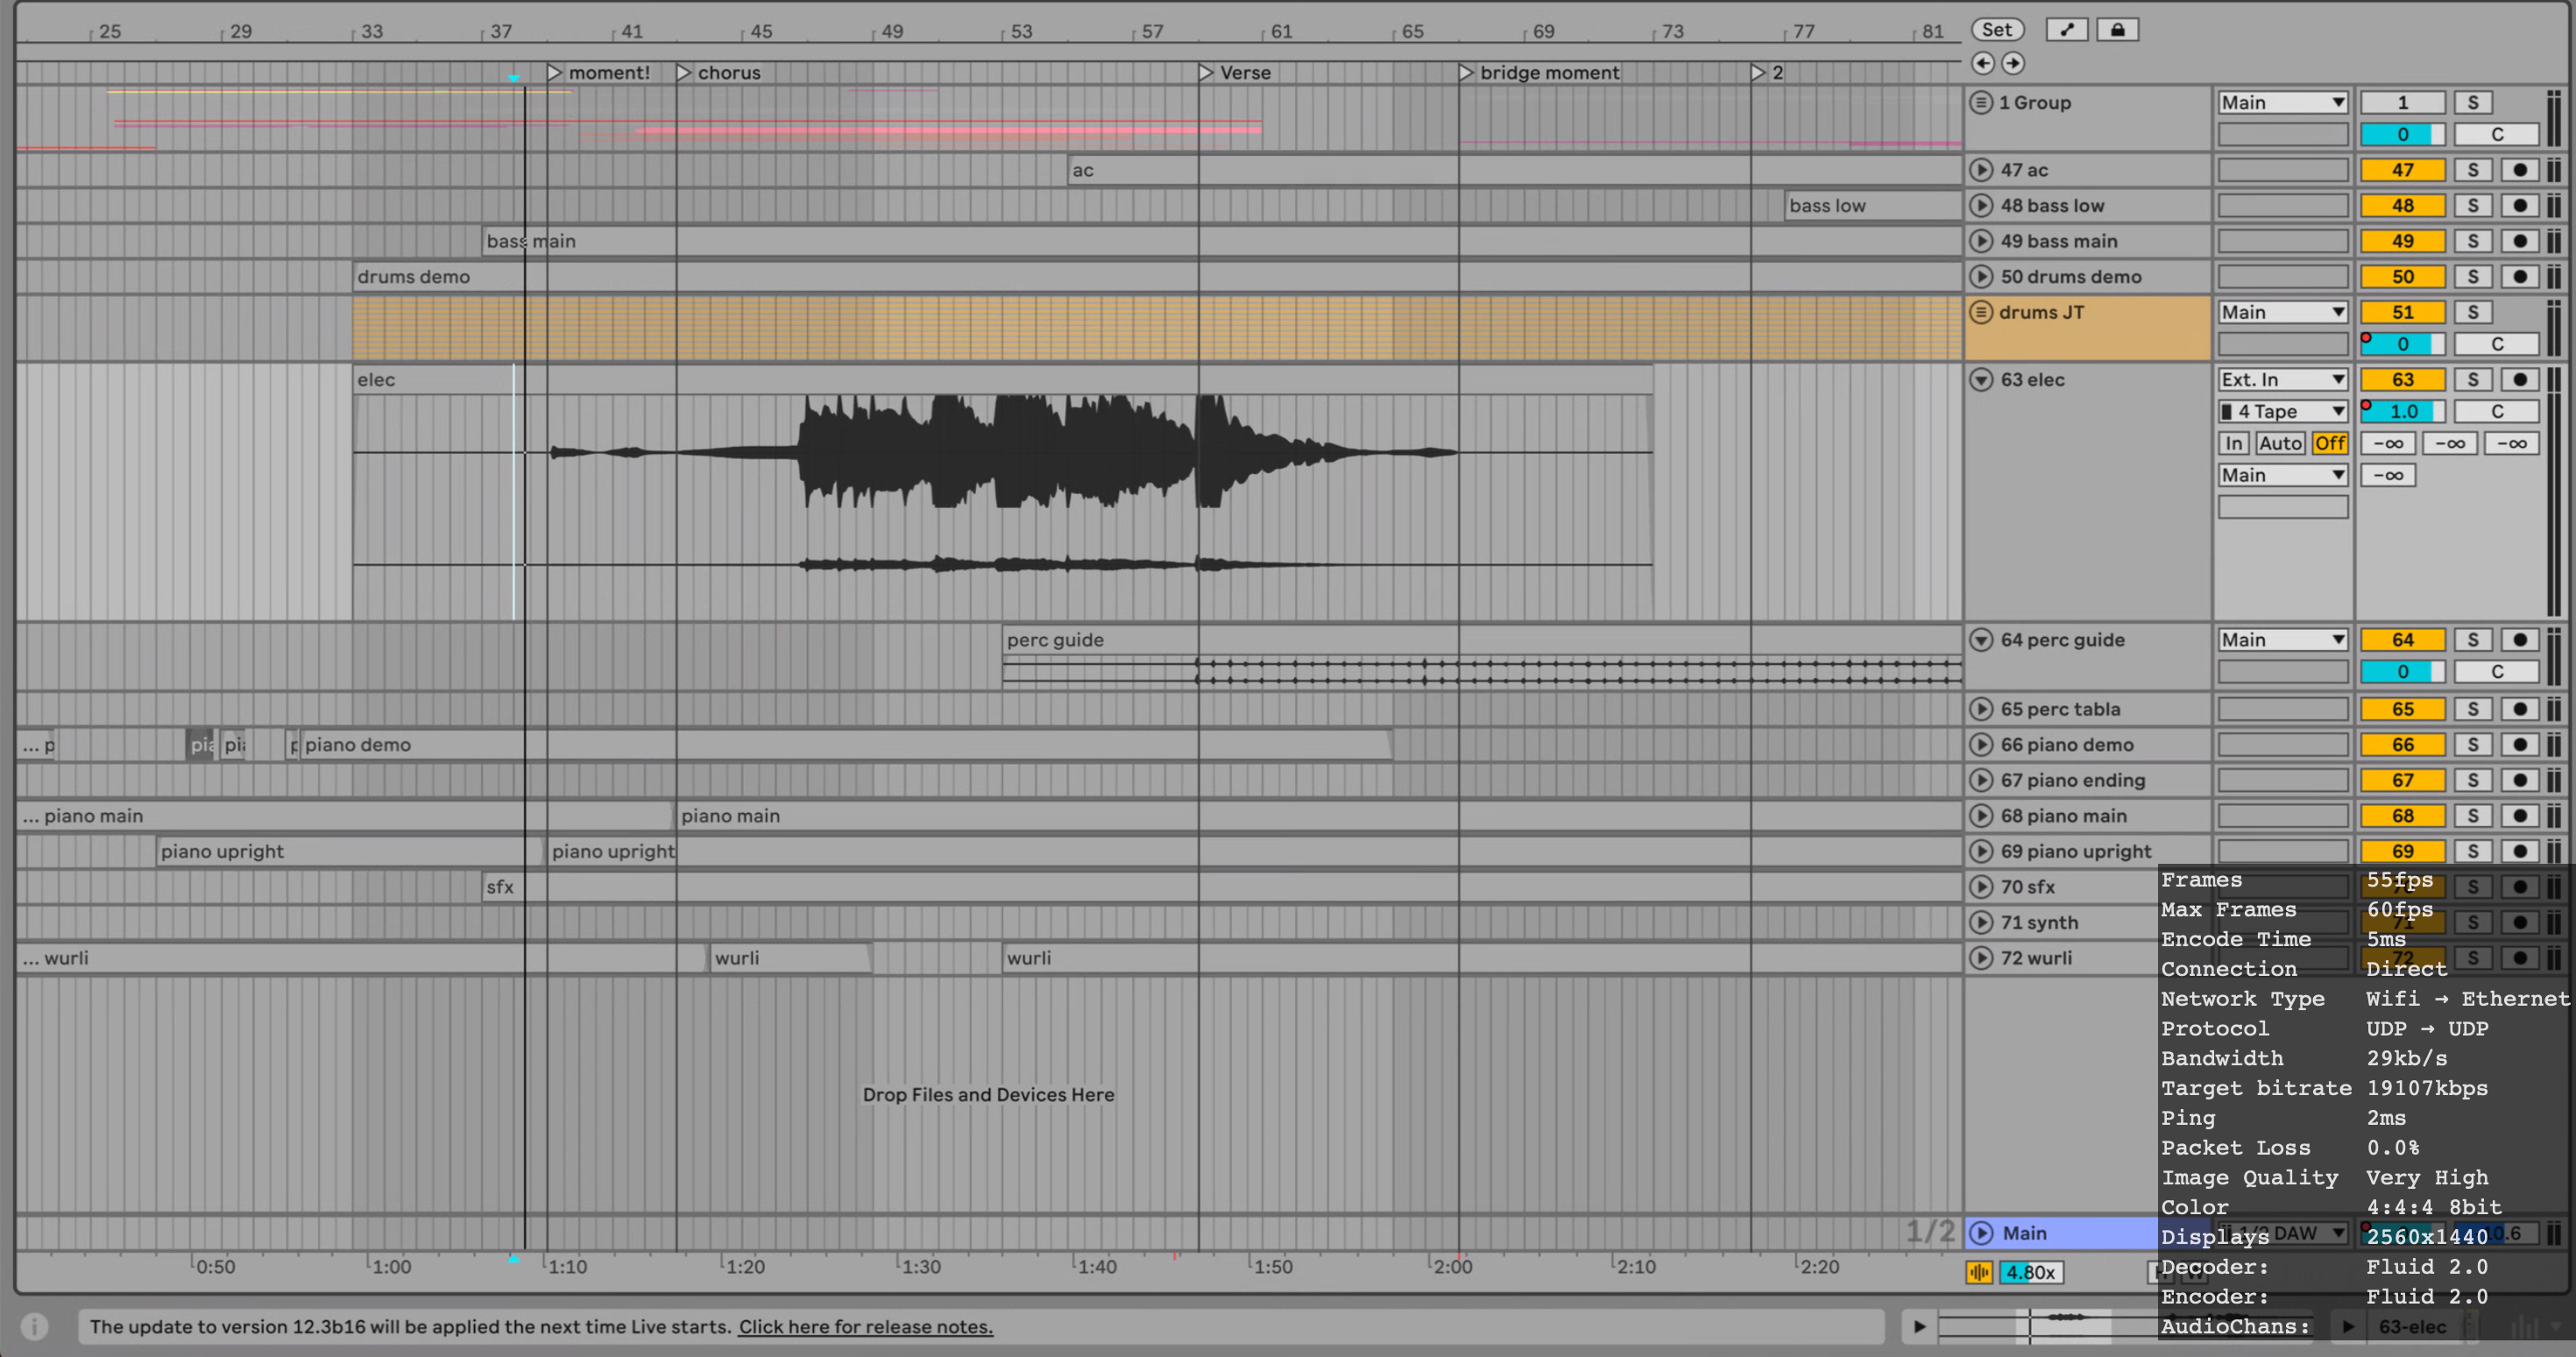Screen dimensions: 2576x1357
Task: Jump to next locator arrow
Action: click(2013, 63)
